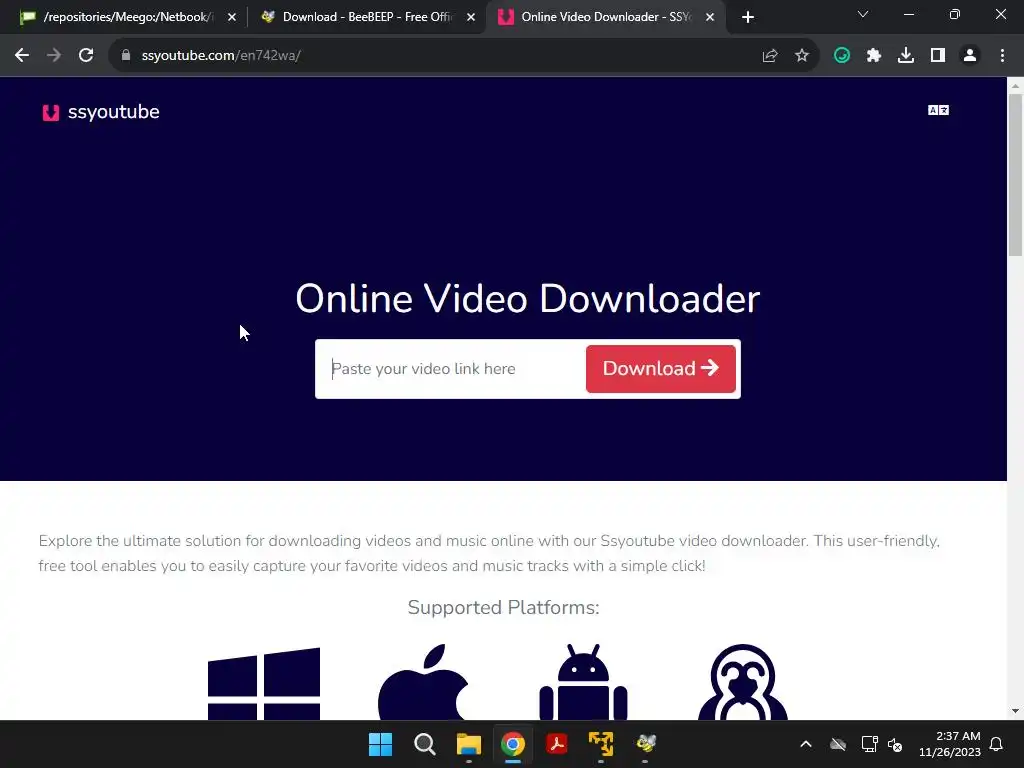The image size is (1024, 768).
Task: Share this page using the share icon
Action: click(770, 56)
